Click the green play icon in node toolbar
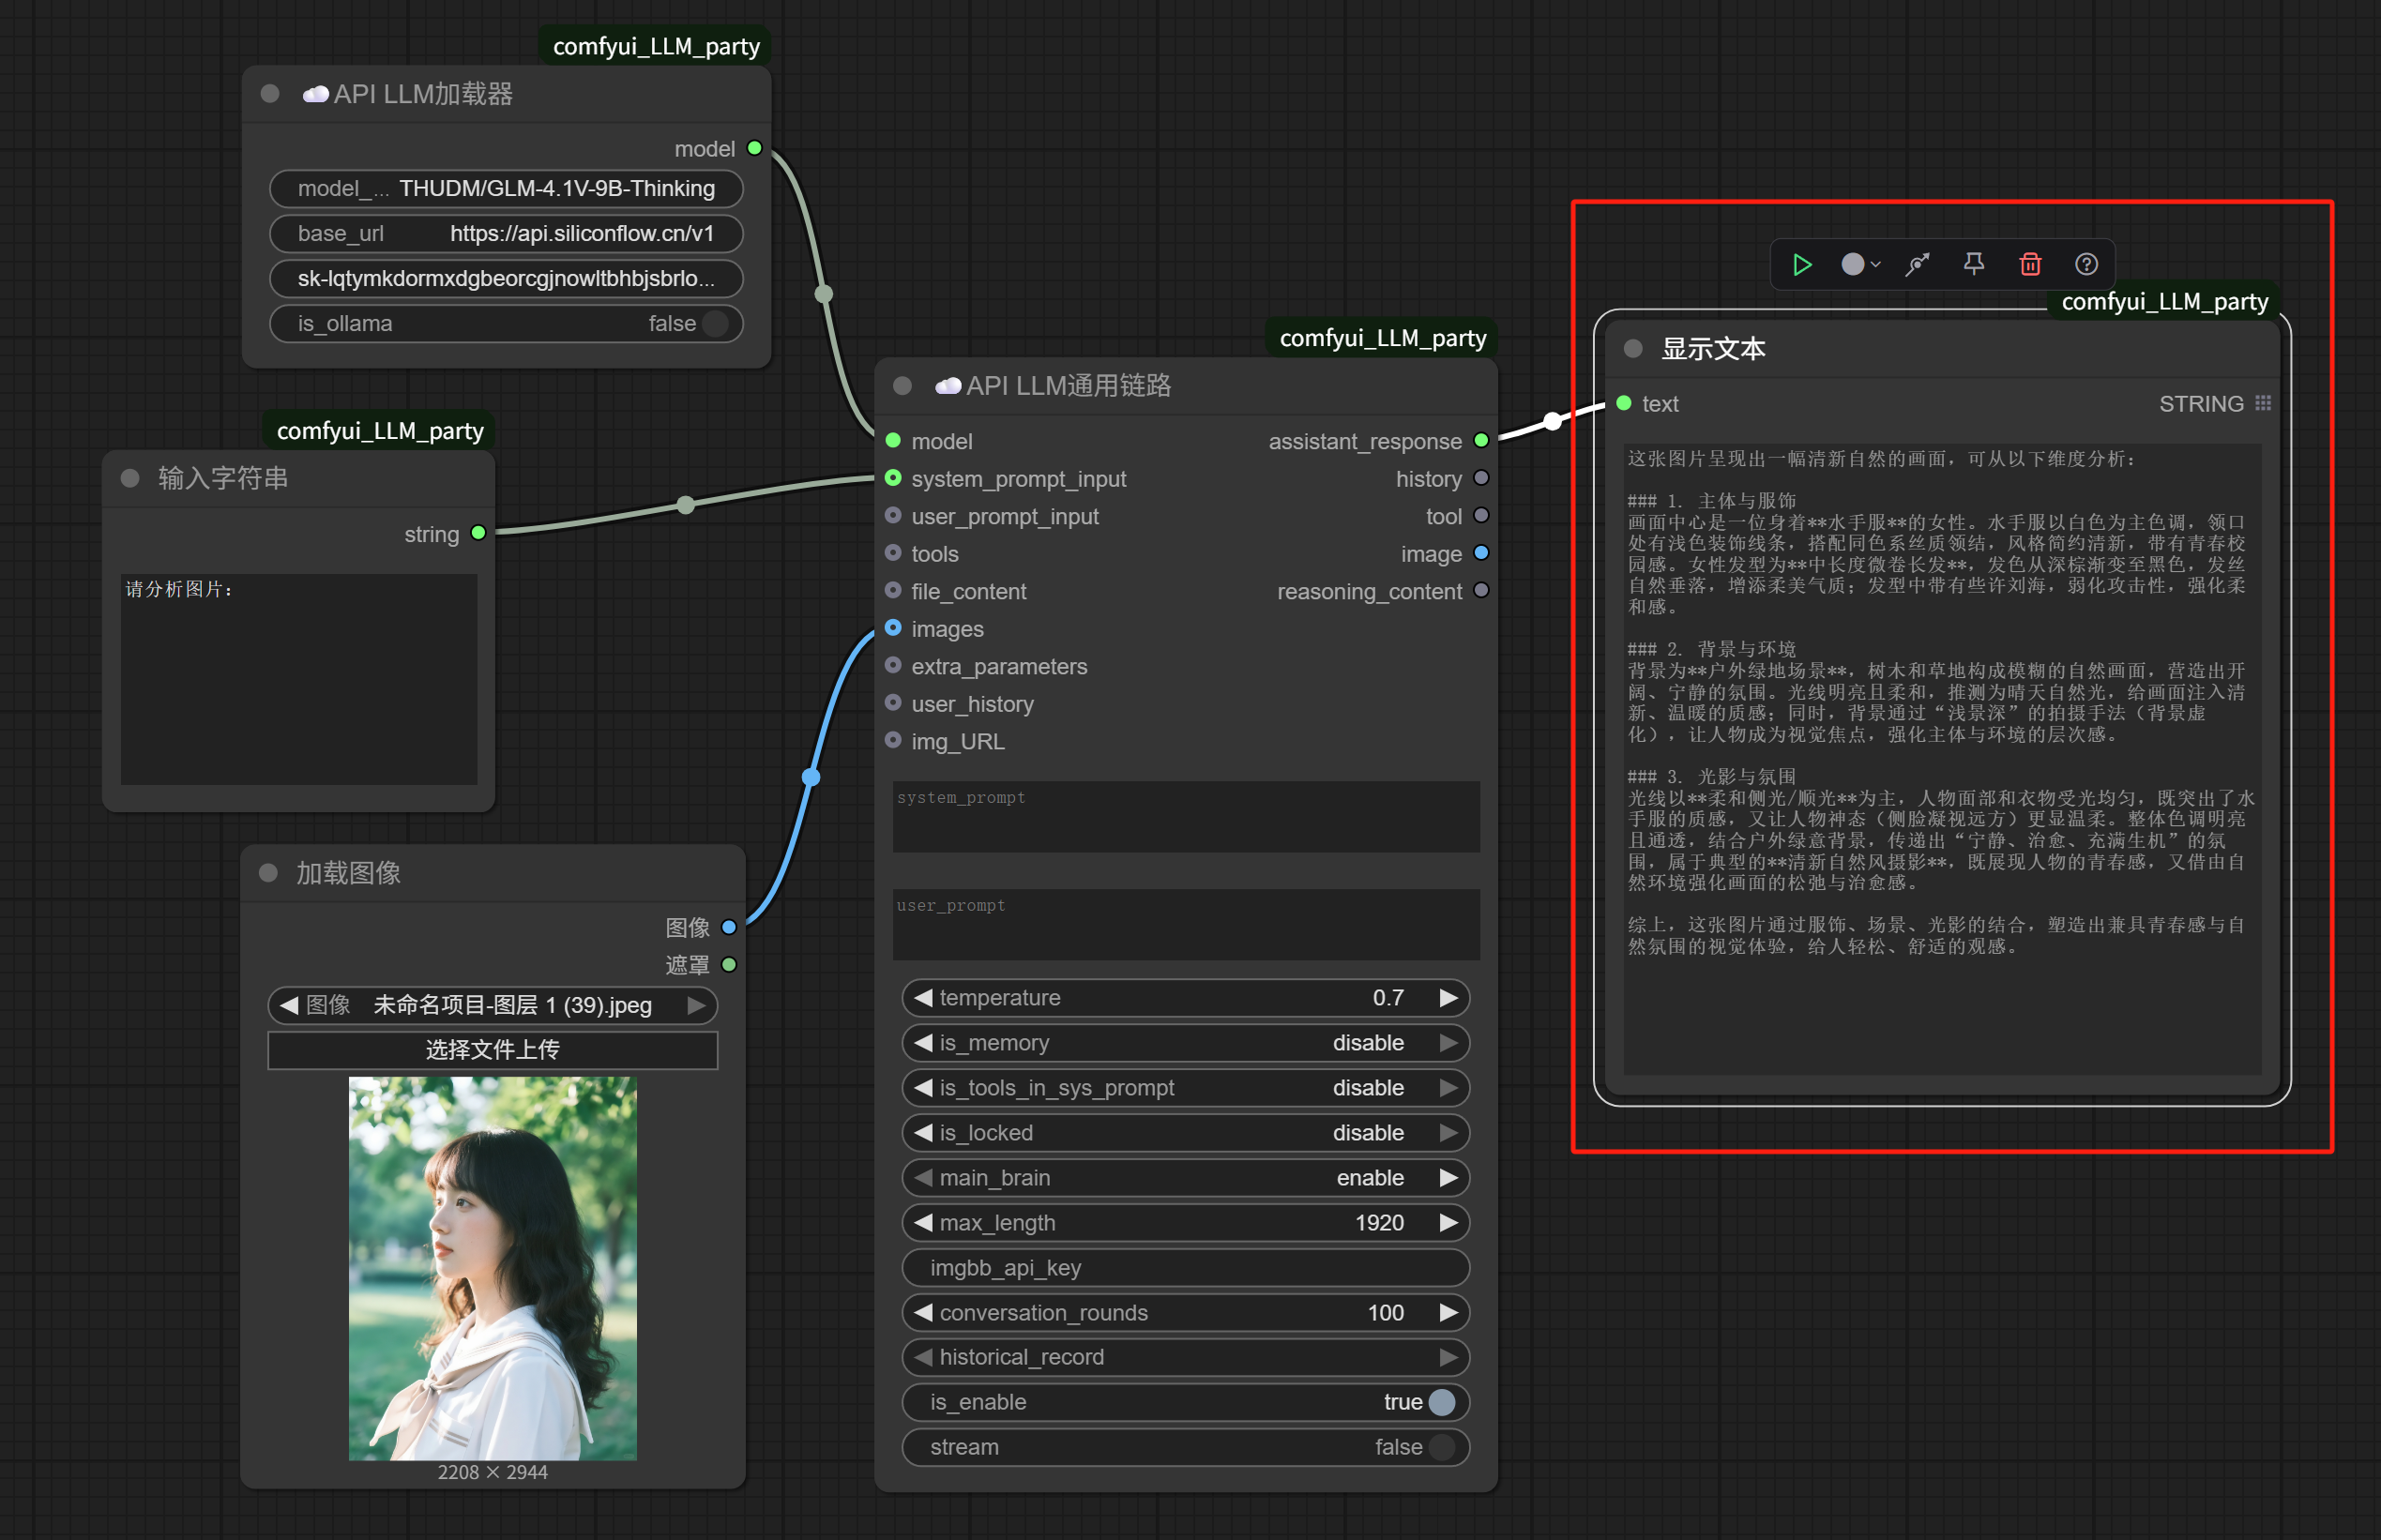2381x1540 pixels. click(1802, 264)
